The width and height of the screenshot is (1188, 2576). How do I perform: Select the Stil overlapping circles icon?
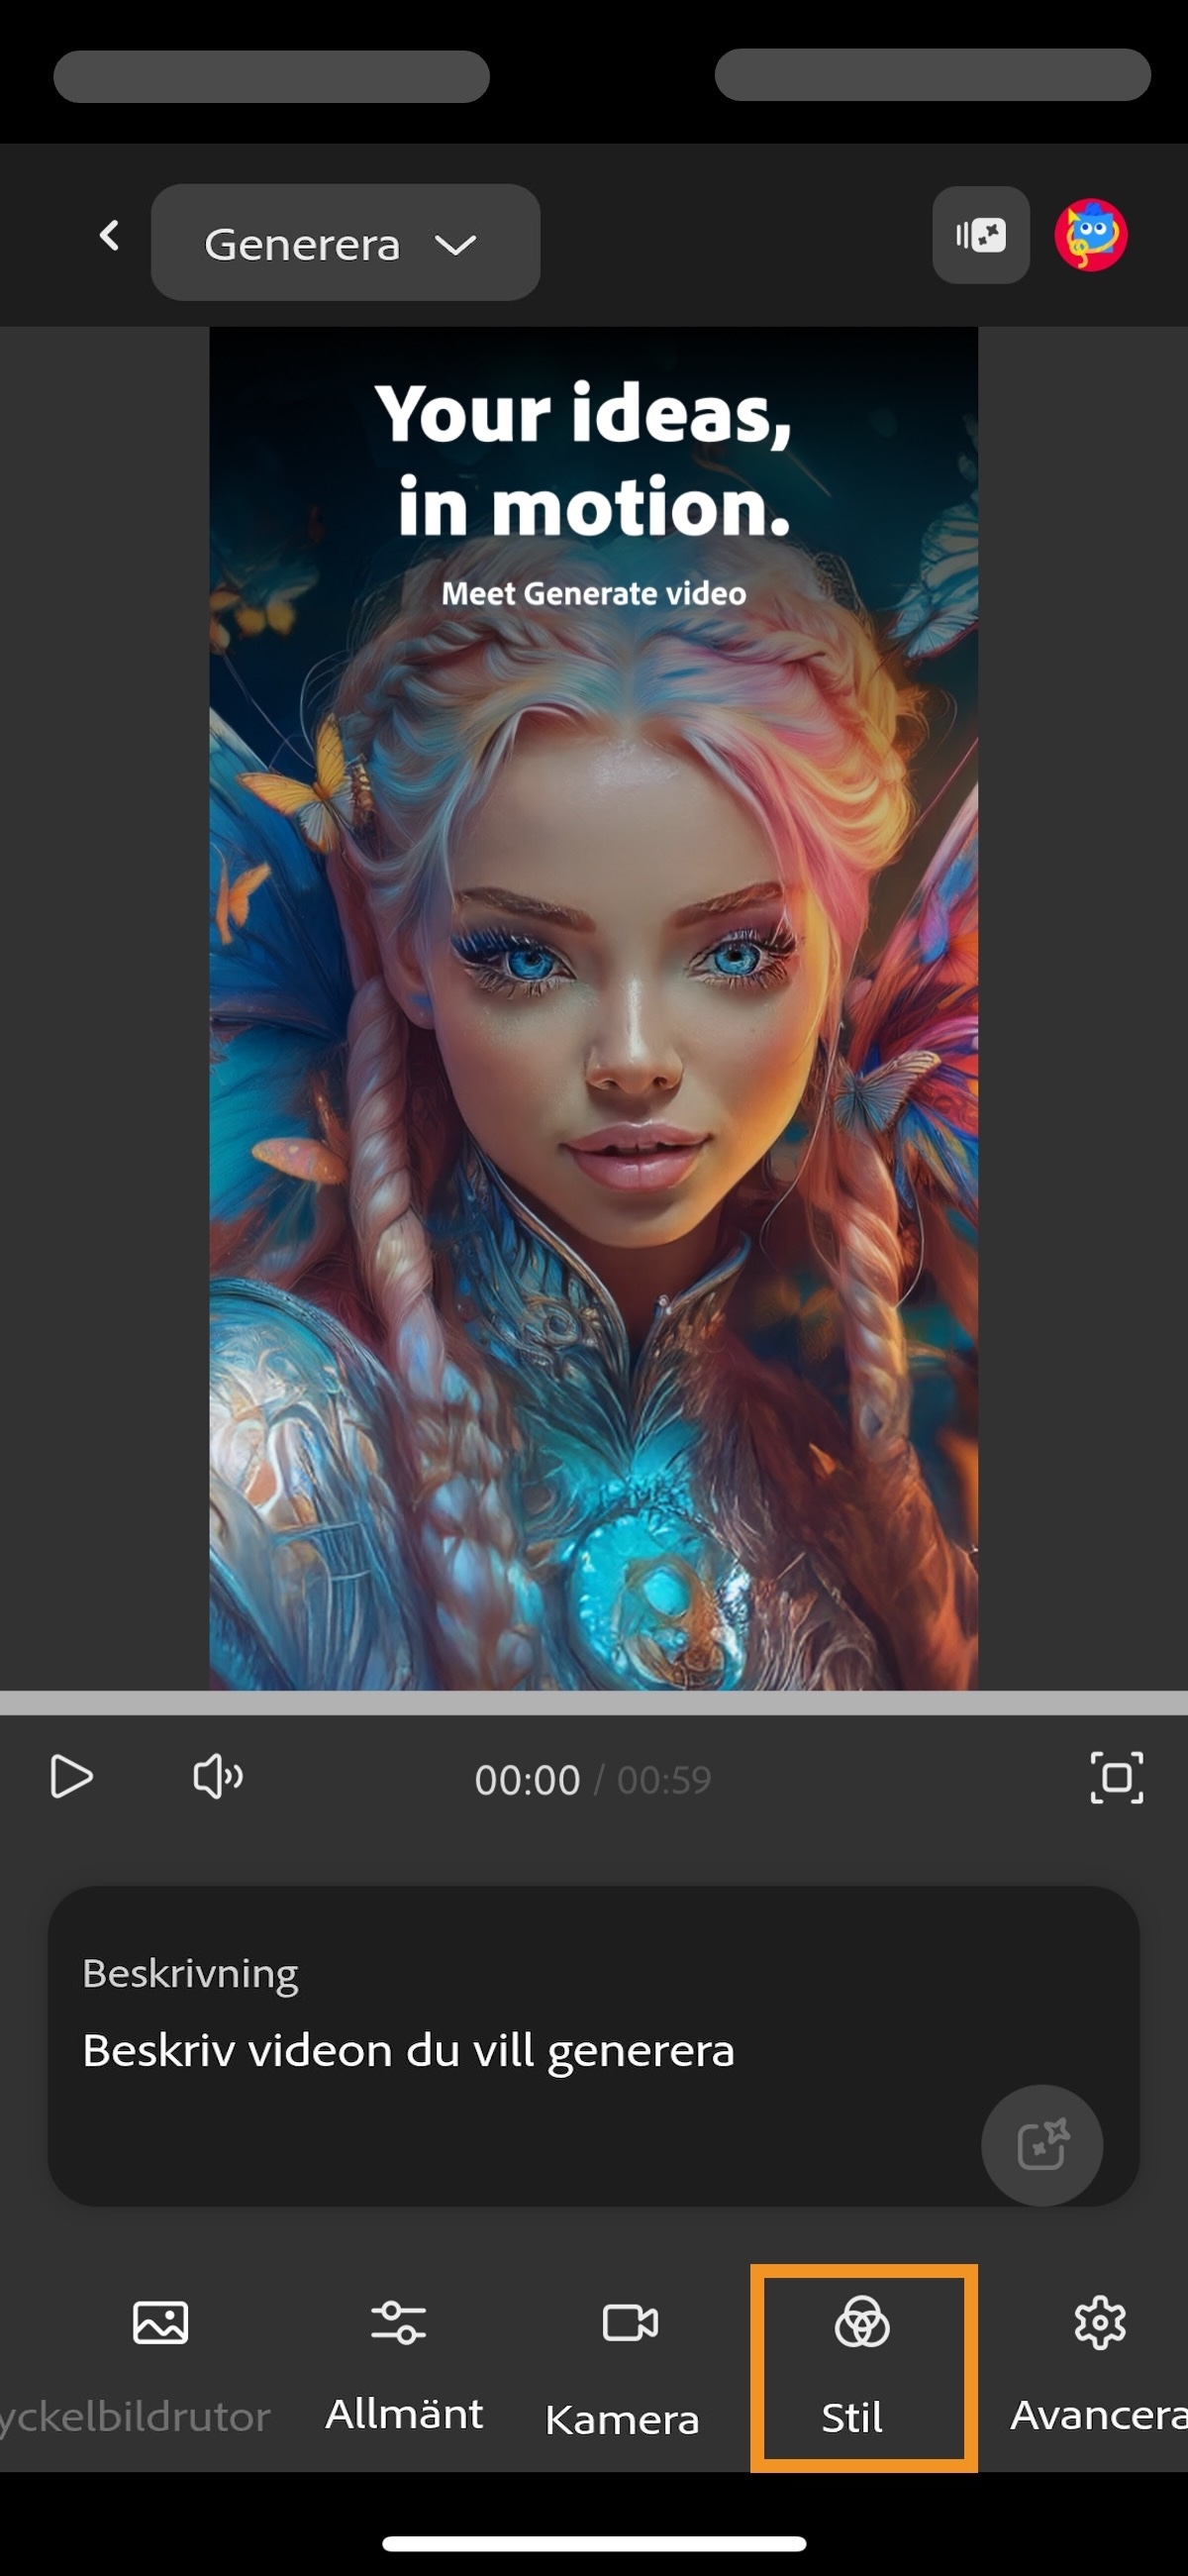coord(862,2322)
